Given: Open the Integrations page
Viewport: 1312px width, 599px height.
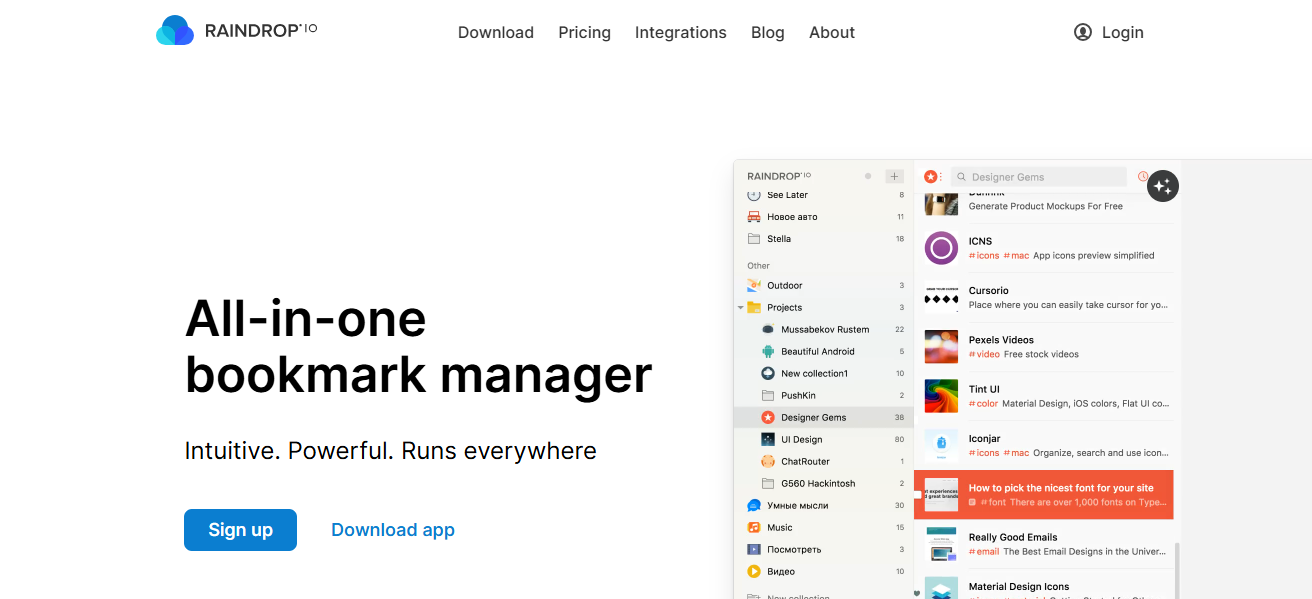Looking at the screenshot, I should point(681,32).
